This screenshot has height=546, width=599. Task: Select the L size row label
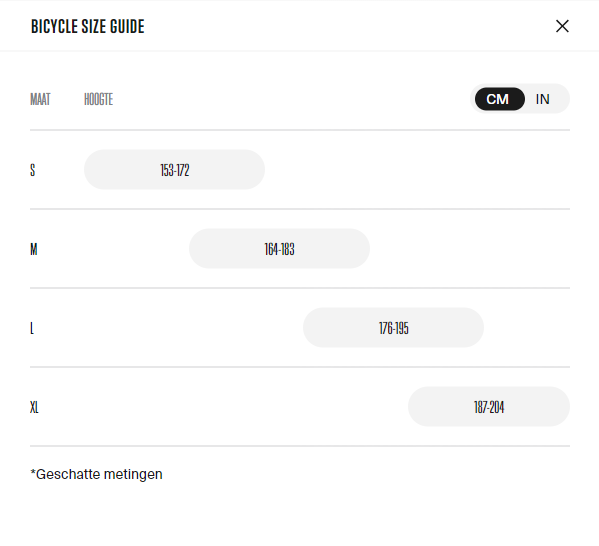click(32, 328)
